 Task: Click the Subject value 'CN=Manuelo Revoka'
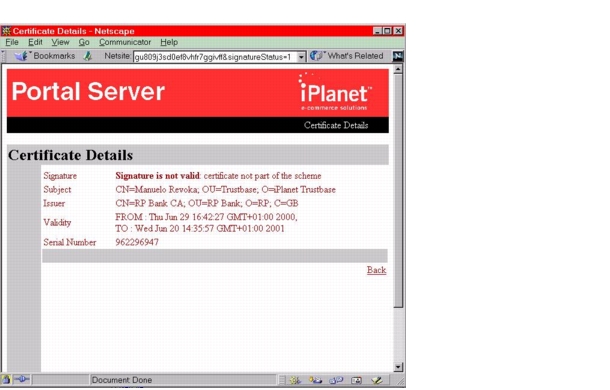[156, 190]
